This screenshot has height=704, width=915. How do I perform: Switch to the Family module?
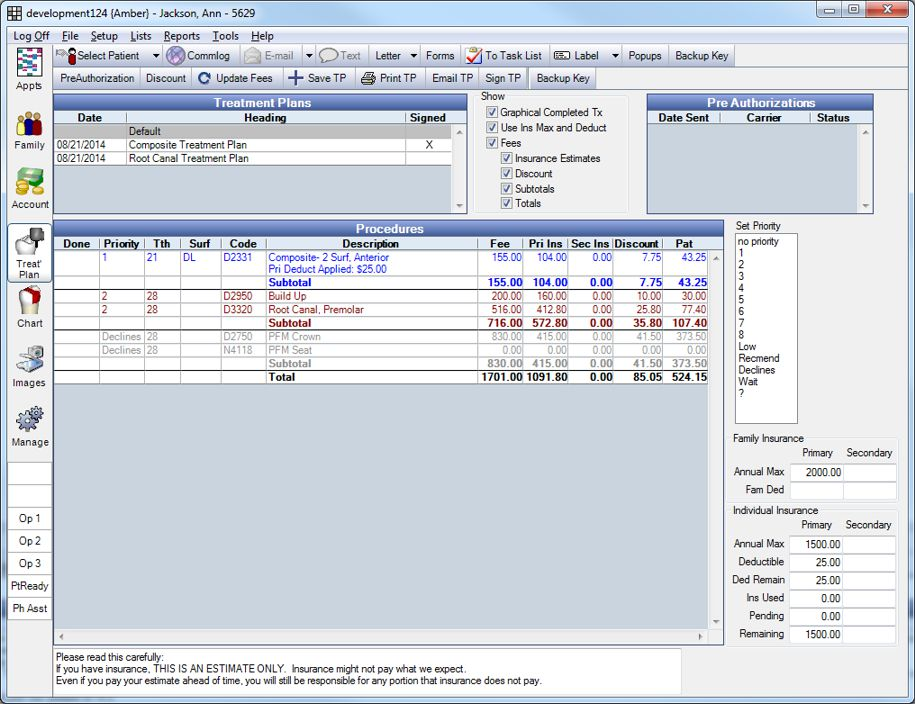(x=28, y=130)
